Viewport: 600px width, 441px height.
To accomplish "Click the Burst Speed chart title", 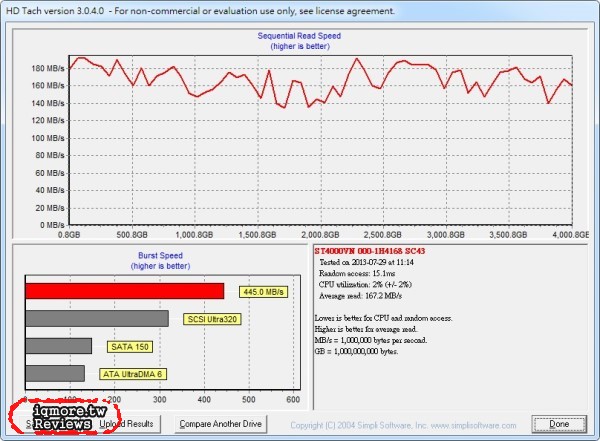I will coord(160,255).
